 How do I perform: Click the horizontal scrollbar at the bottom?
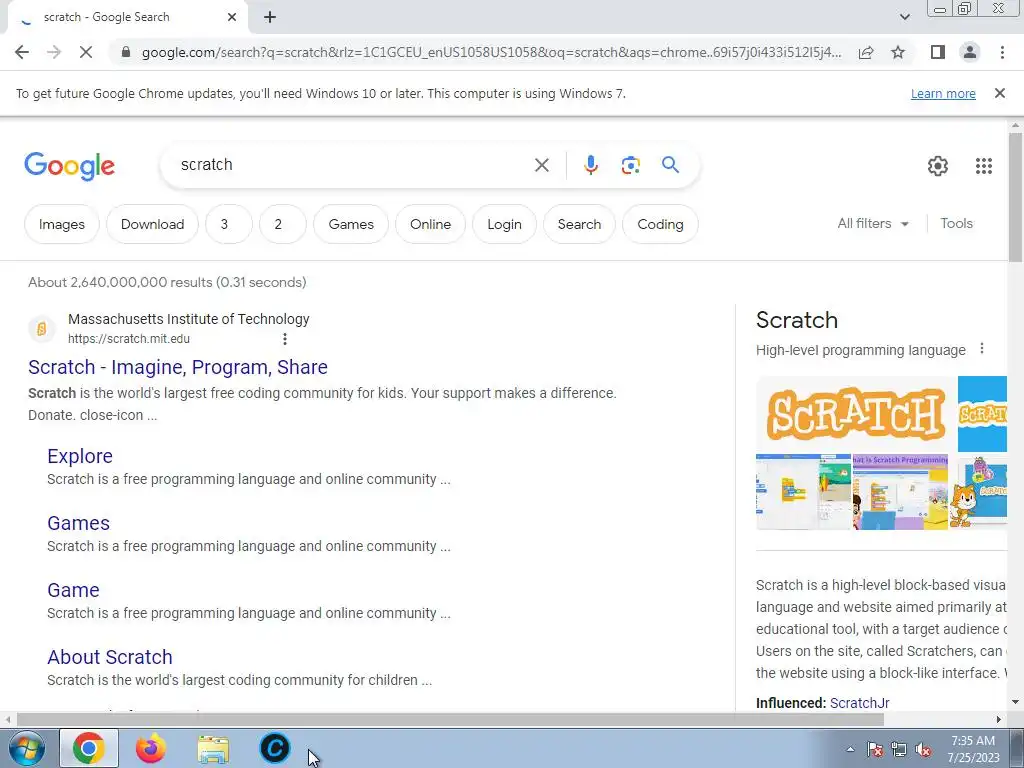449,719
